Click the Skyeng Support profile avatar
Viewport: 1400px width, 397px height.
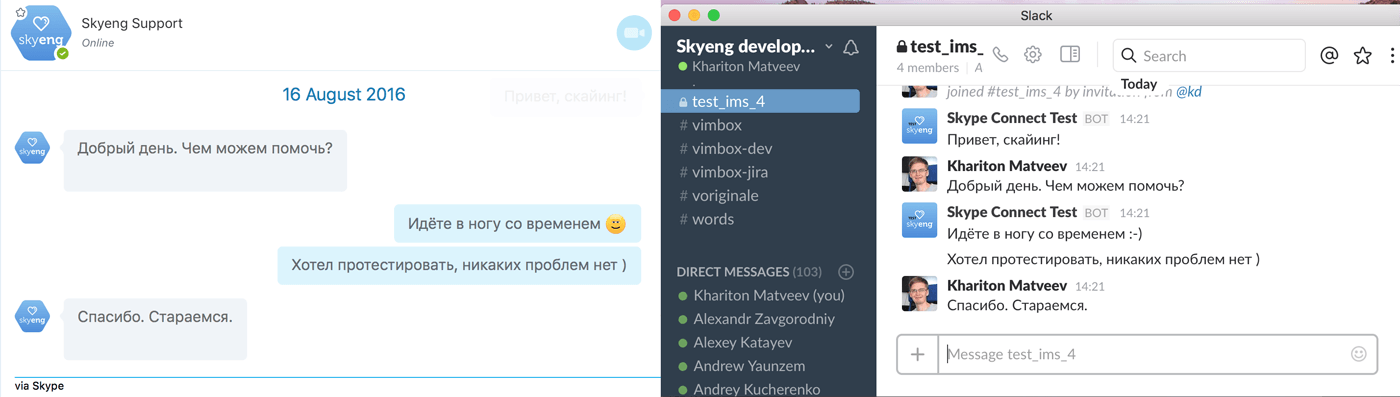click(x=41, y=33)
